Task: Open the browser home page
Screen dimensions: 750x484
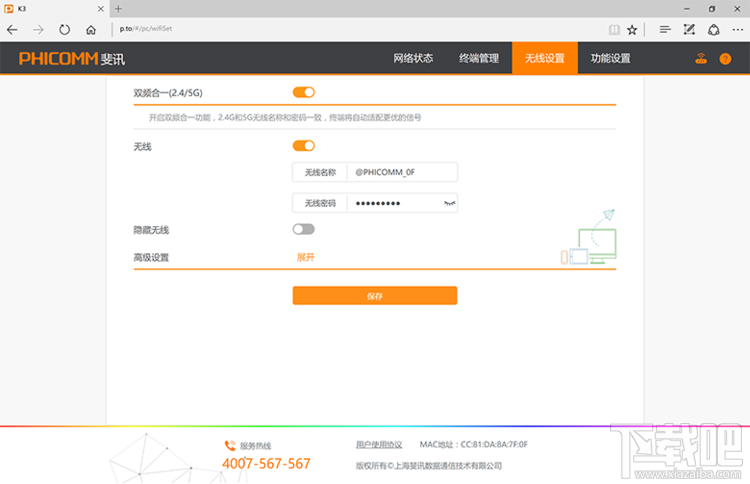Action: 91,30
